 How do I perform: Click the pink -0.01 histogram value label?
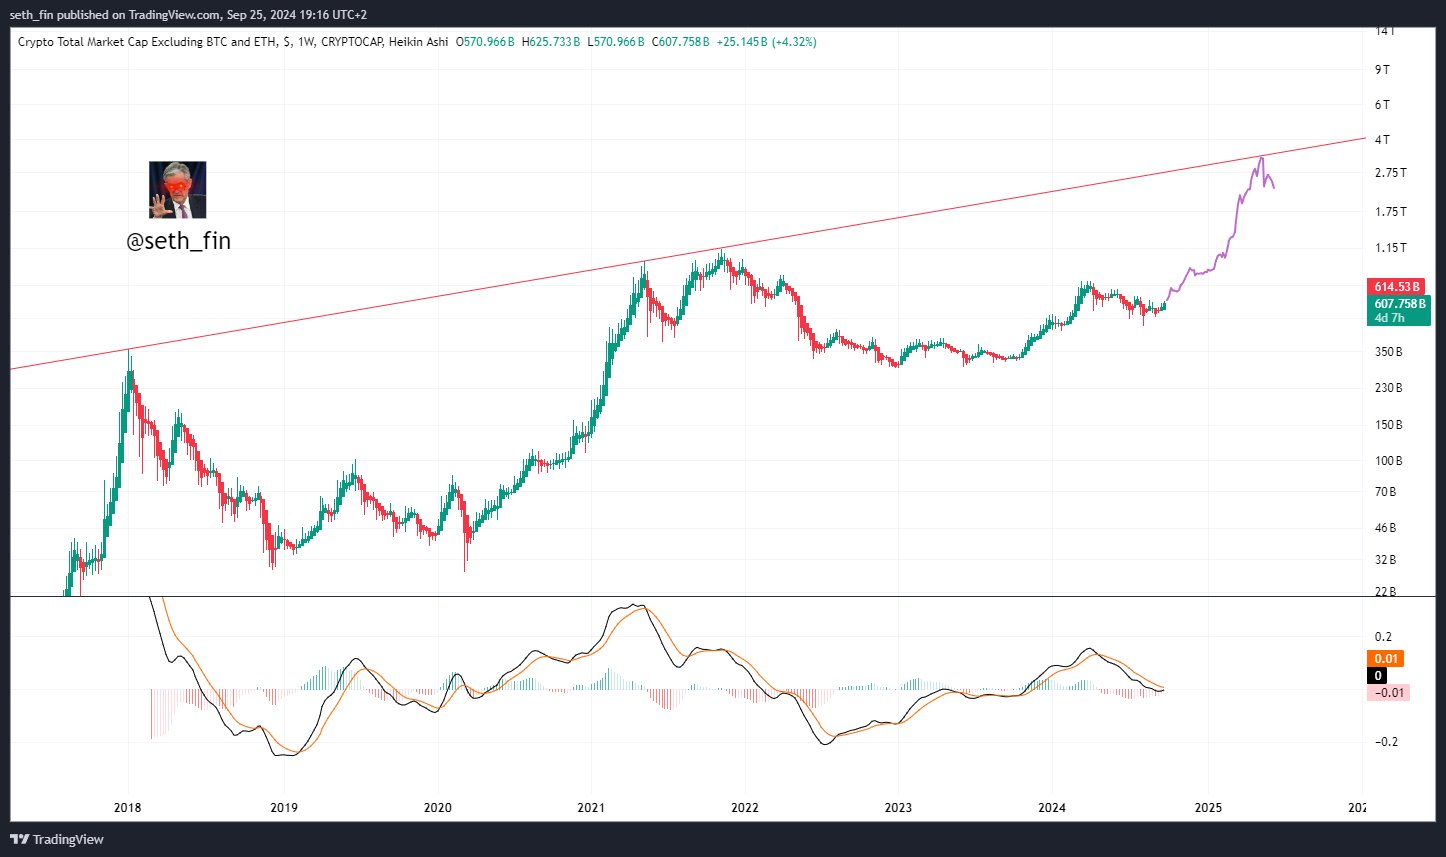[x=1389, y=693]
